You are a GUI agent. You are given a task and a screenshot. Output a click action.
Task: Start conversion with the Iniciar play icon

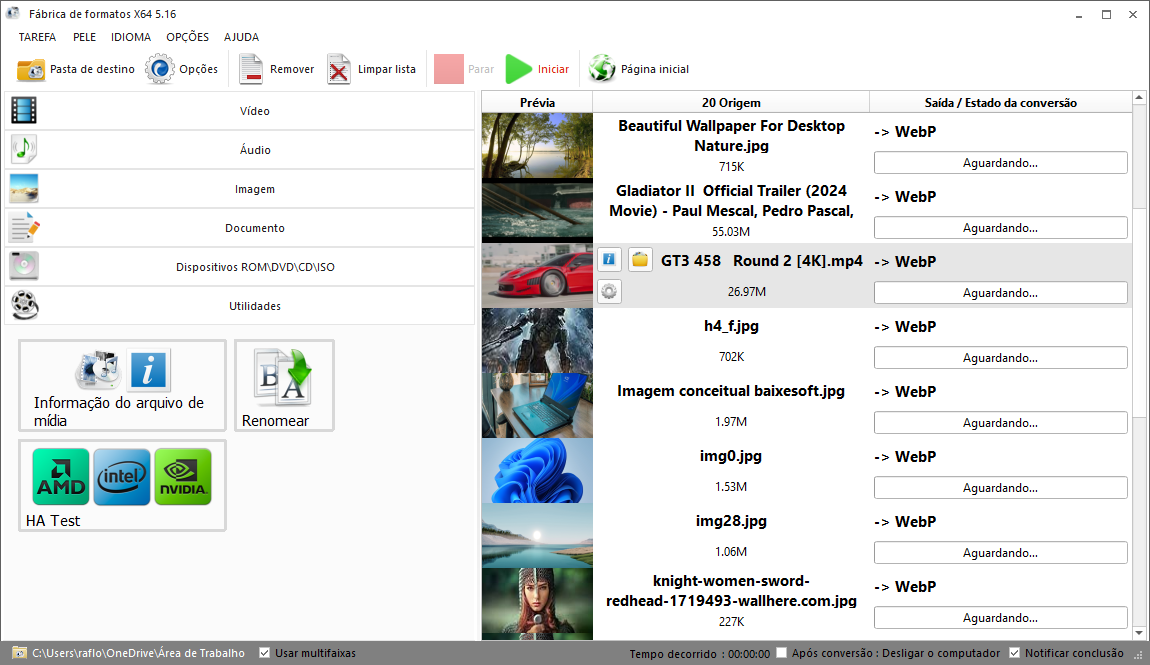[518, 70]
